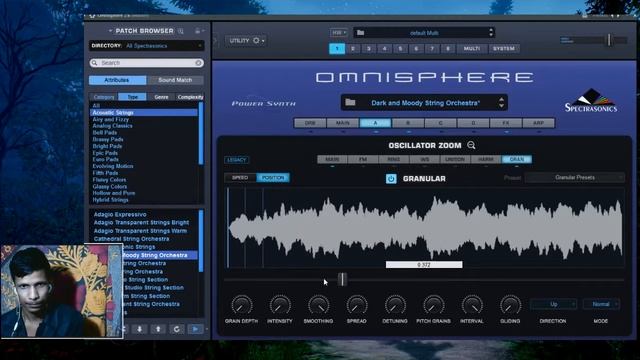
Task: Switch to Sound Match view
Action: [x=175, y=80]
